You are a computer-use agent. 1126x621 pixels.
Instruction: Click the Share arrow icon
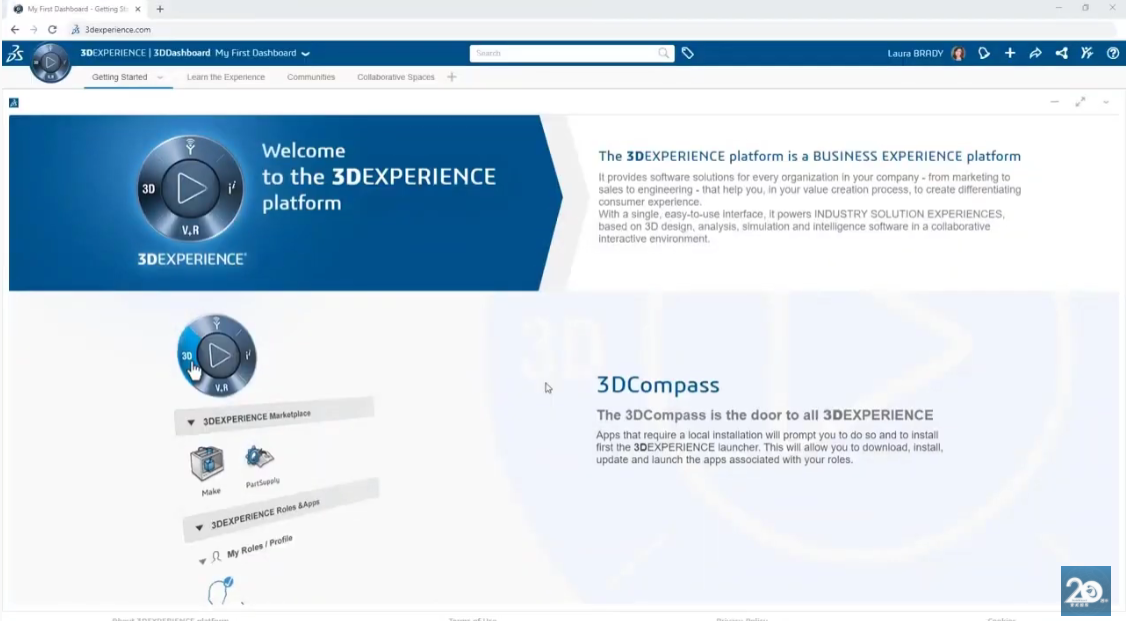click(1036, 53)
